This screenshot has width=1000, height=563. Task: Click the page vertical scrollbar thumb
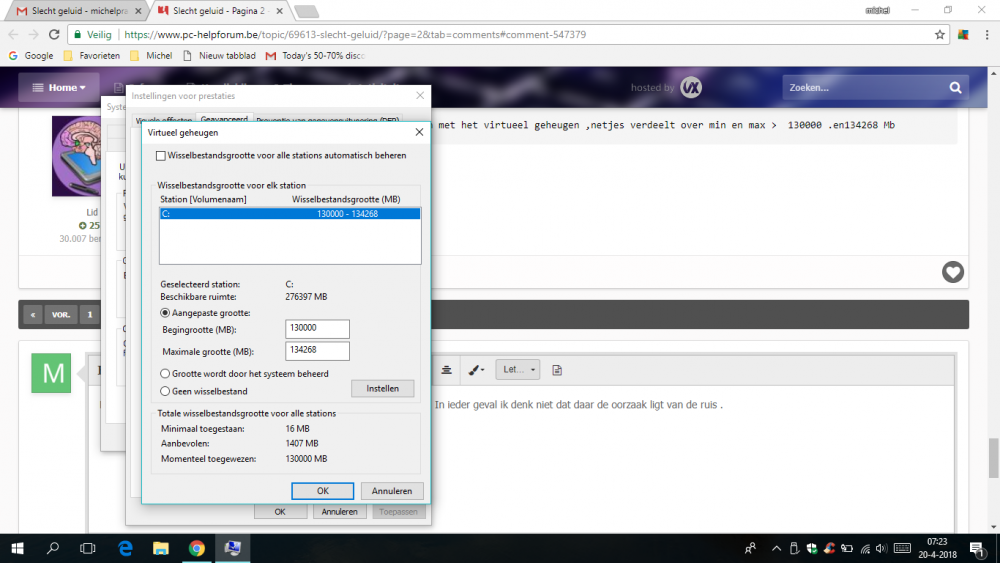coord(994,458)
